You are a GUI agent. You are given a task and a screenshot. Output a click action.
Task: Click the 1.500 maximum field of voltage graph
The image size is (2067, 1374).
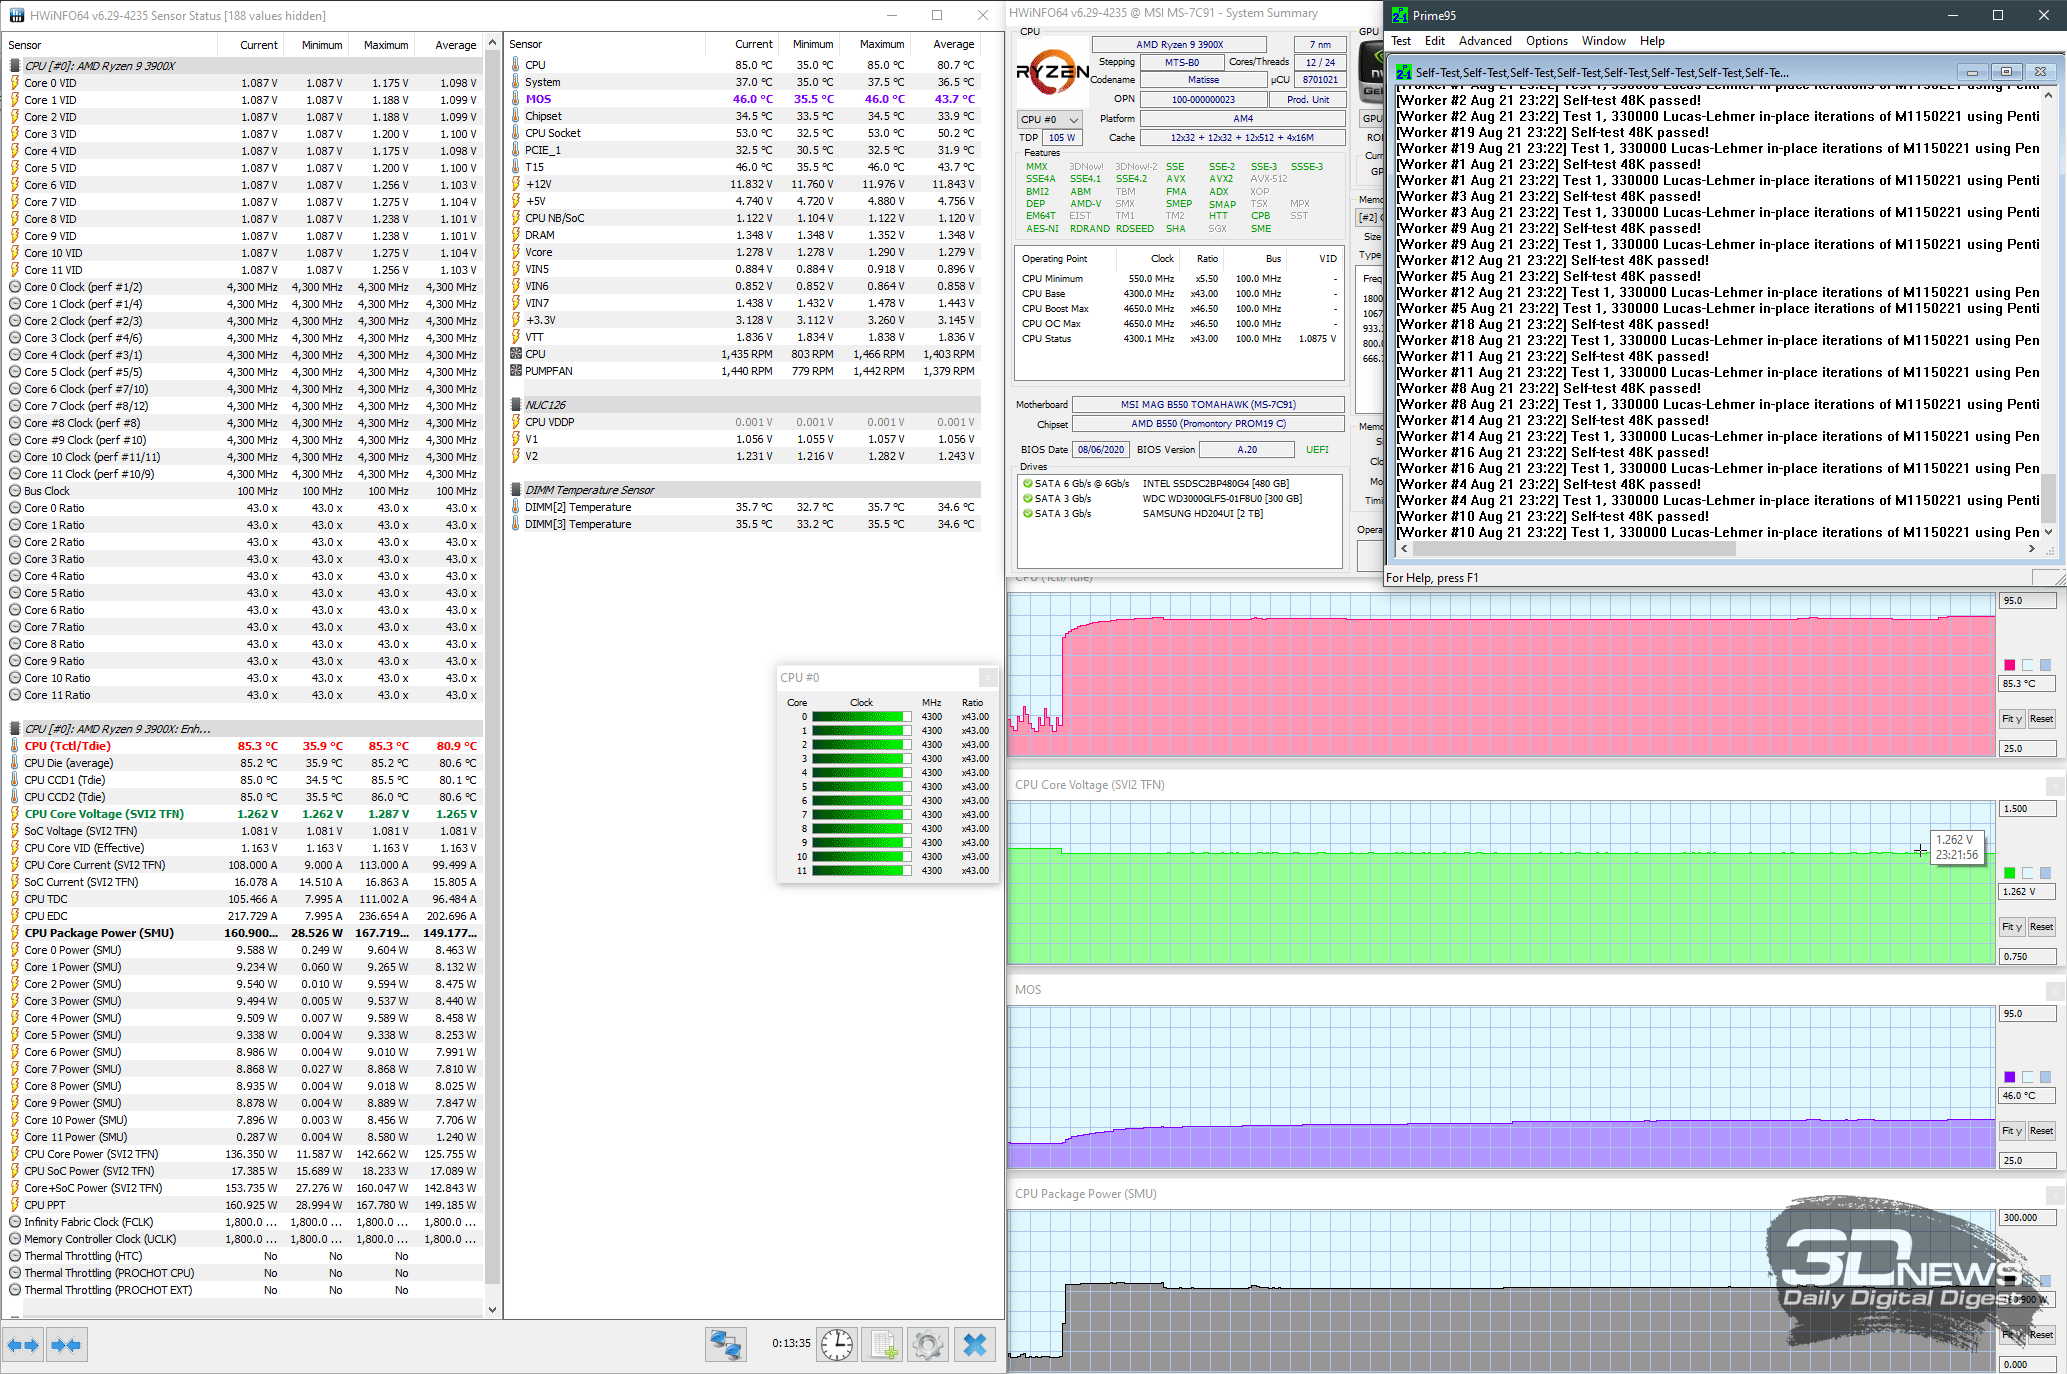2027,809
